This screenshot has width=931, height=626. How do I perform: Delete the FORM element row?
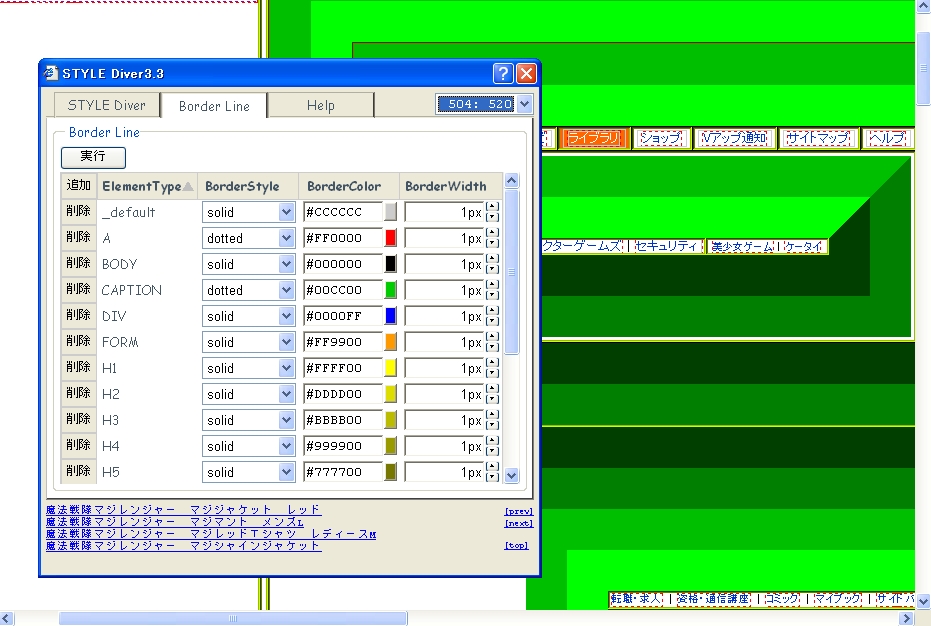tap(78, 342)
